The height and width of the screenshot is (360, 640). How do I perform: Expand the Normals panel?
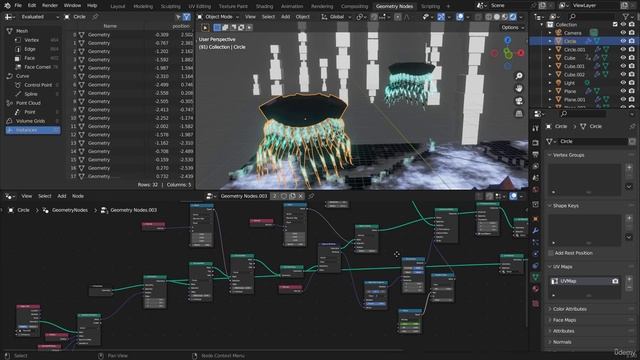550,342
